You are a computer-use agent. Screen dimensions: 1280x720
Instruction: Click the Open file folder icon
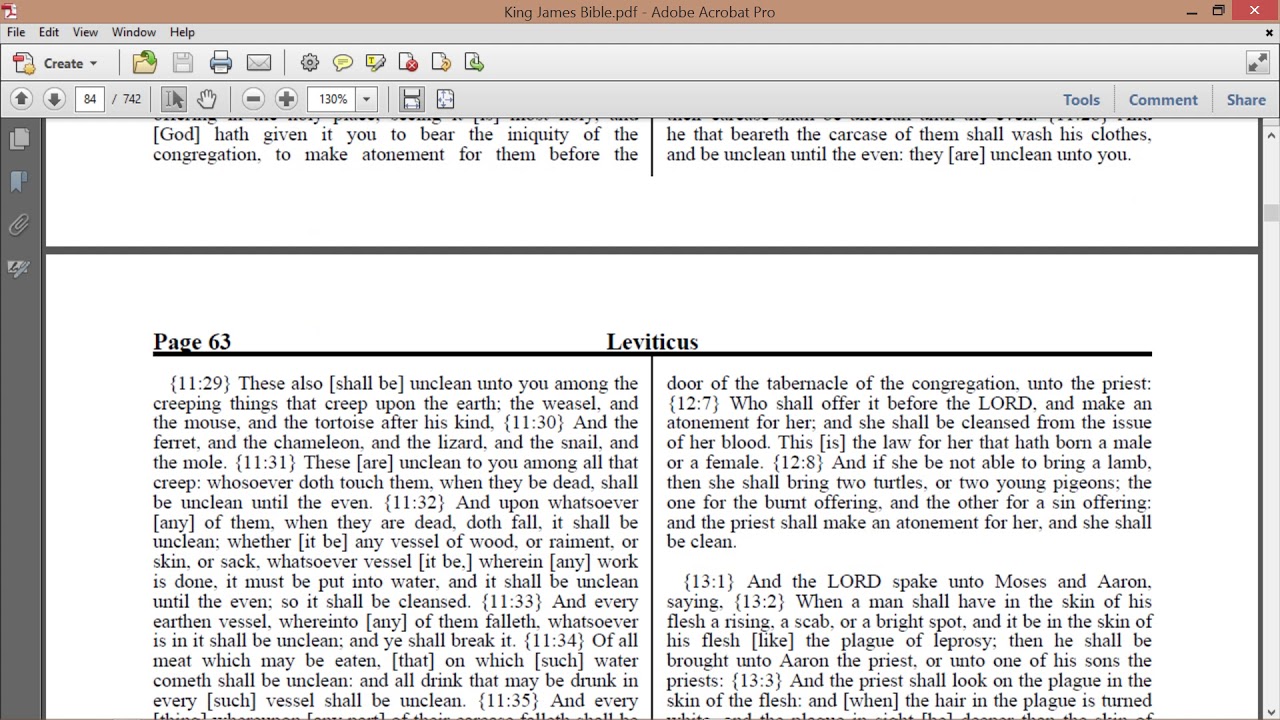pos(145,63)
